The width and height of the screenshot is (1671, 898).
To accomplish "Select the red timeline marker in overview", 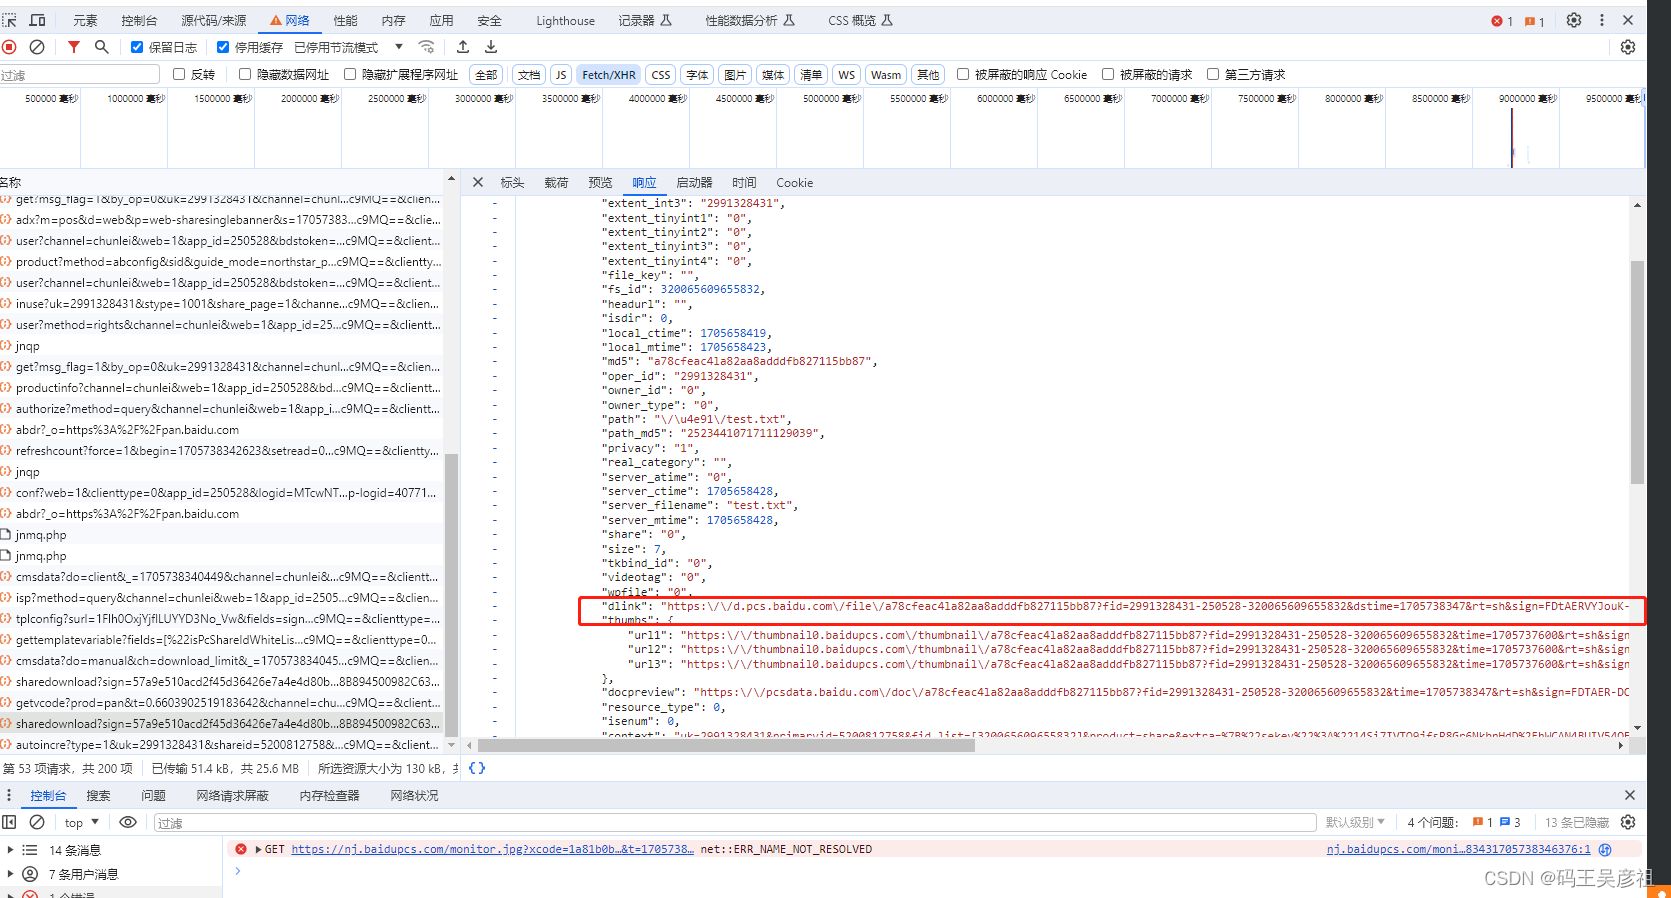I will 1511,137.
